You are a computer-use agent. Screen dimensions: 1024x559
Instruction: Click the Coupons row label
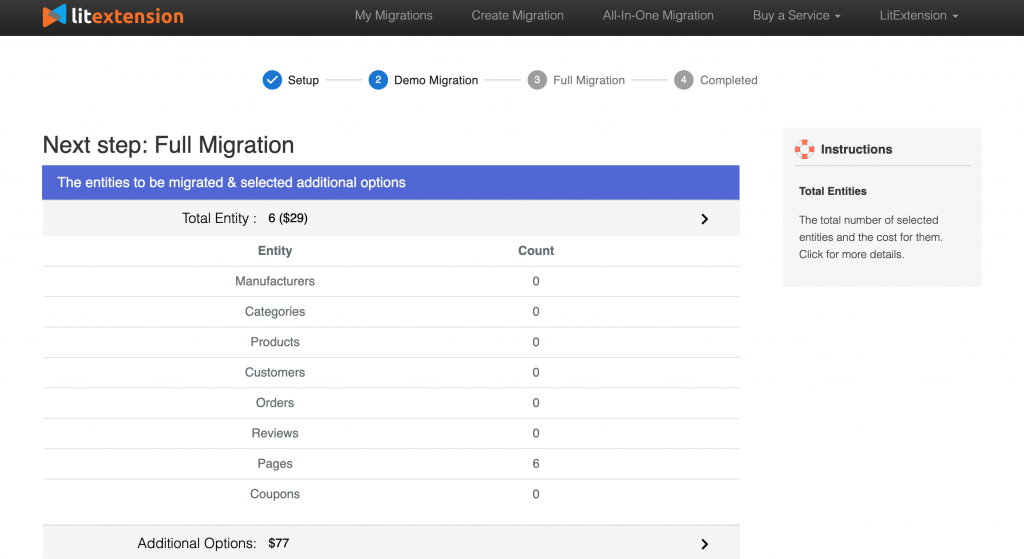click(275, 494)
